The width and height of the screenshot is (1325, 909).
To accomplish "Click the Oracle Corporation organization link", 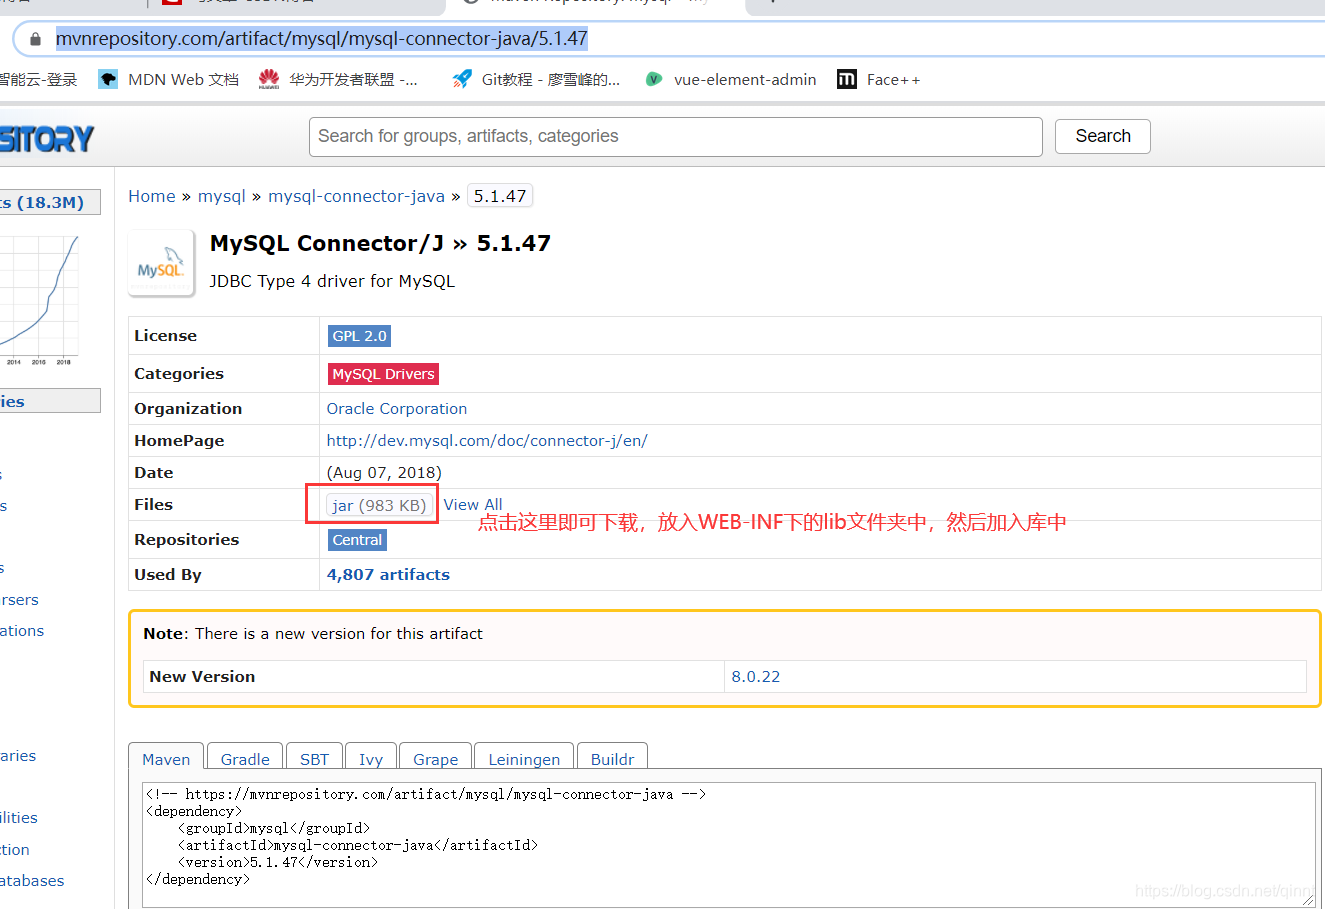I will (x=396, y=408).
